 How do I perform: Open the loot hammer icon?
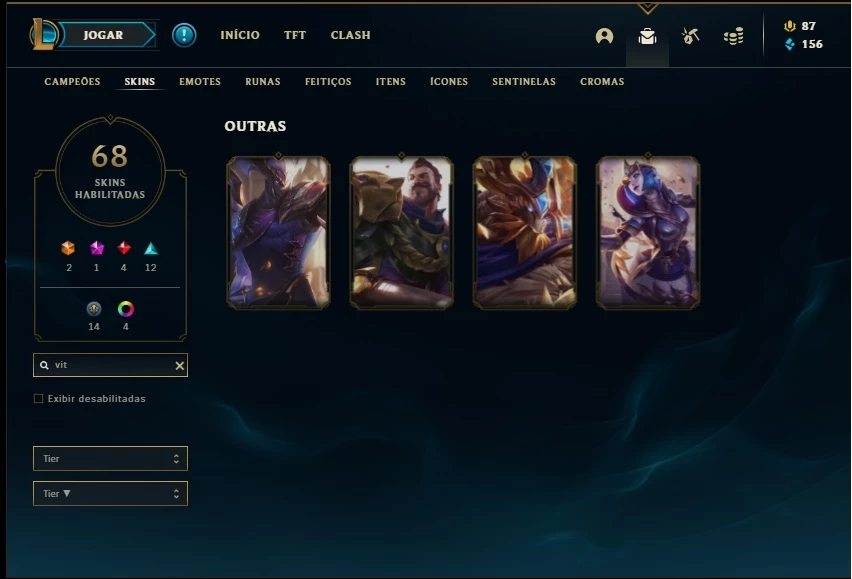[x=690, y=36]
